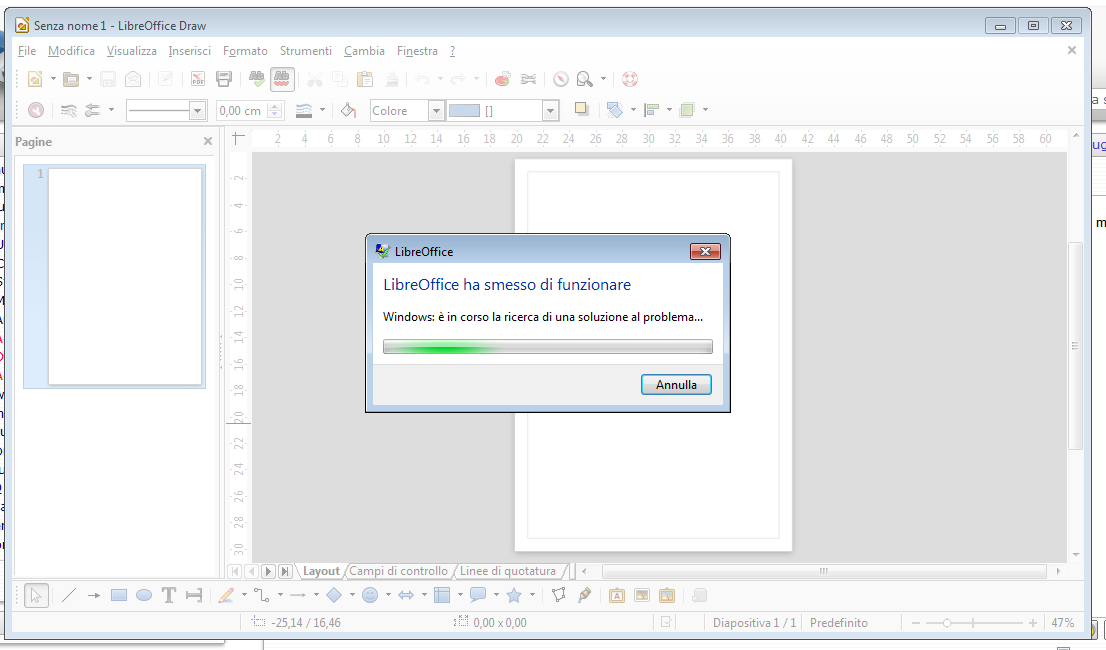Expand the Open folder dropdown arrow
The height and width of the screenshot is (650, 1106).
(x=89, y=79)
